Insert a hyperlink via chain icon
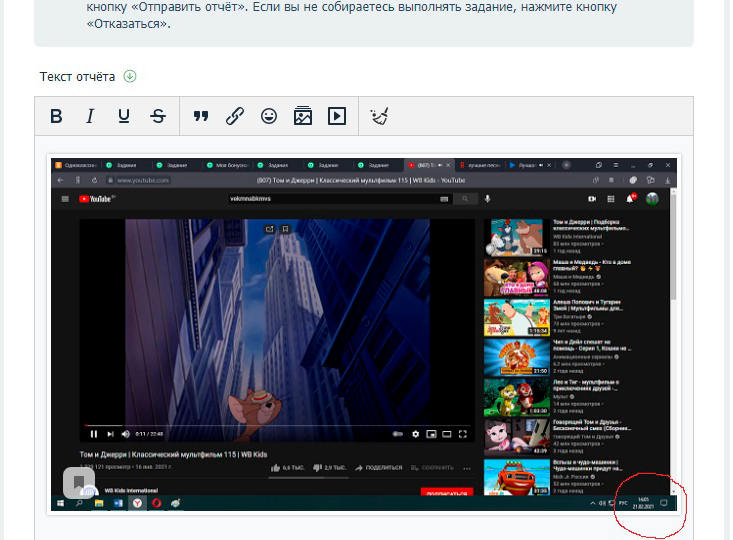Screen dimensions: 733x540 pyautogui.click(x=235, y=116)
